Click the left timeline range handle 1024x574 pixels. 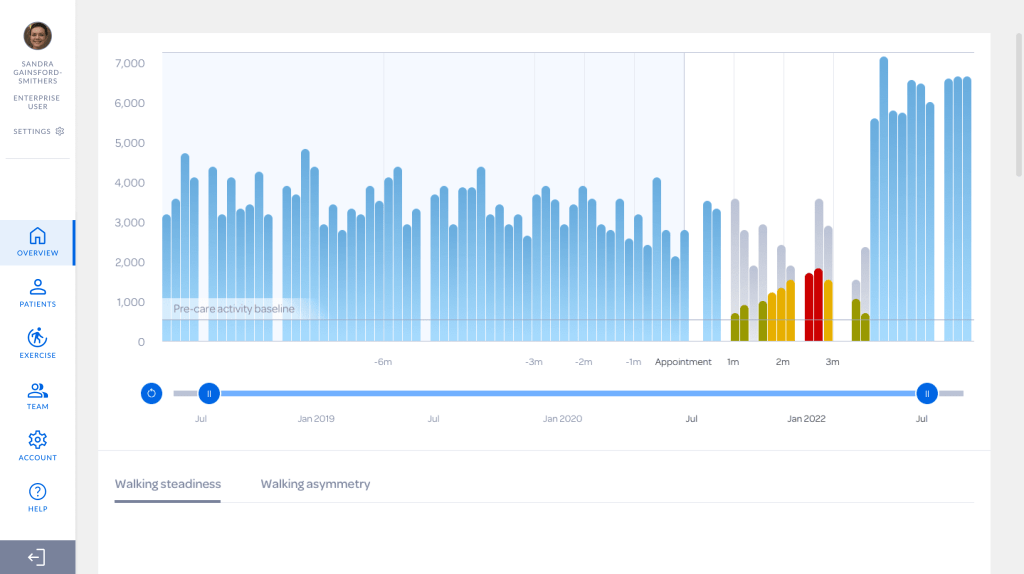click(208, 393)
